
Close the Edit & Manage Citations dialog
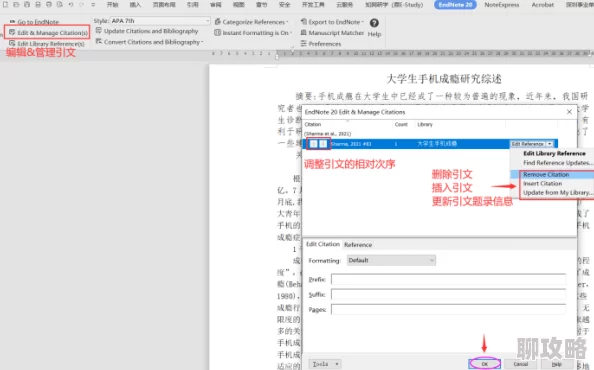tap(569, 112)
